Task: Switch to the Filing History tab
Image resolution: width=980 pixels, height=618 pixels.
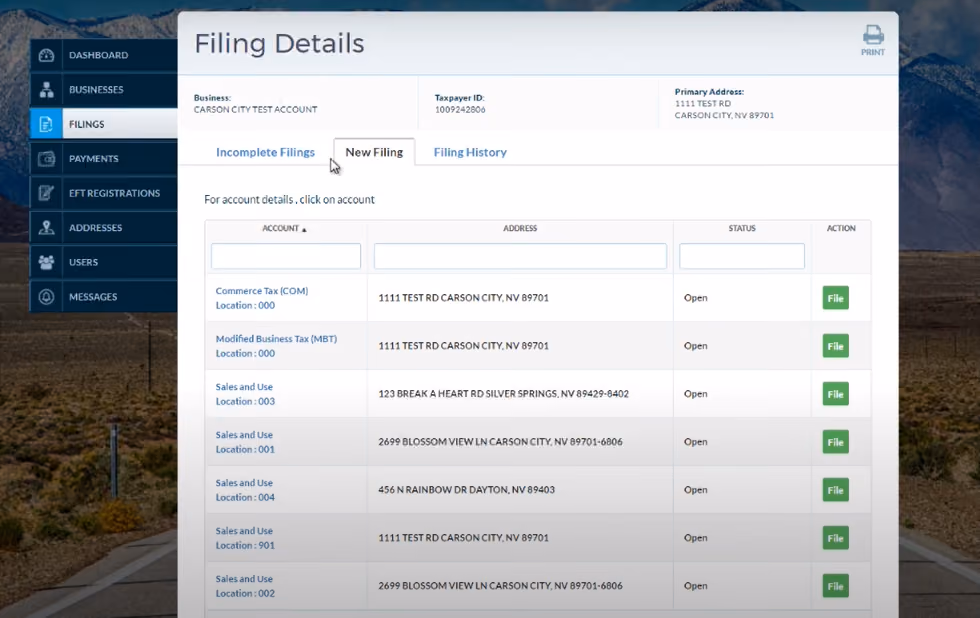Action: pos(470,152)
